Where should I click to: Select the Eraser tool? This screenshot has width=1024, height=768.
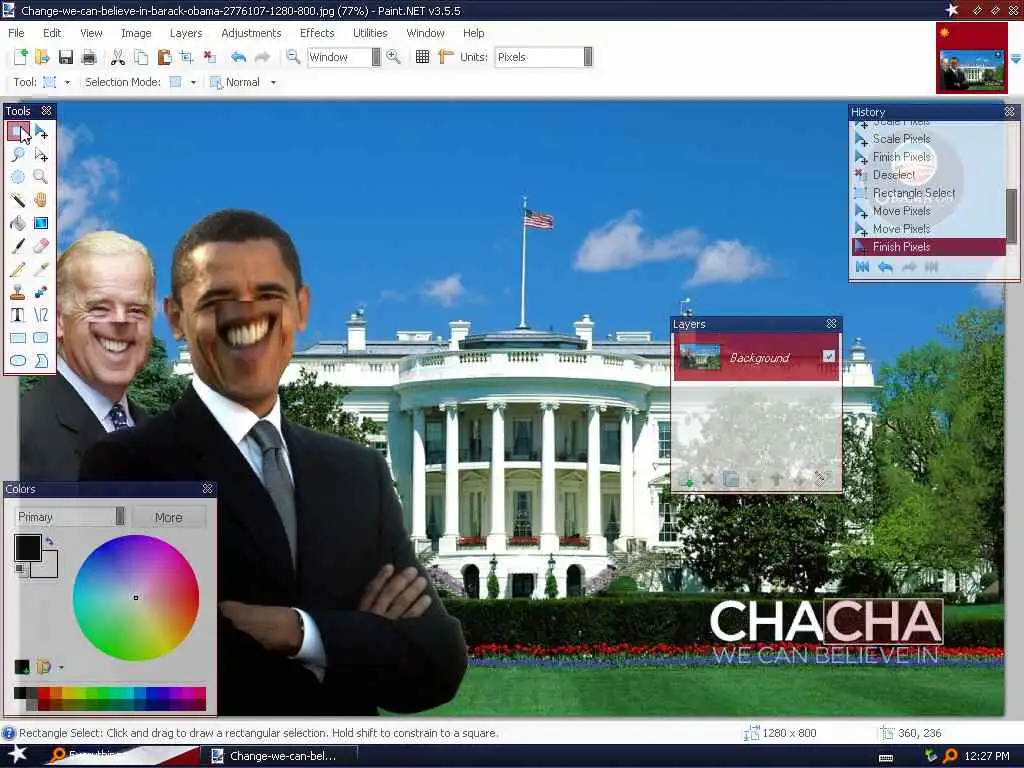41,246
